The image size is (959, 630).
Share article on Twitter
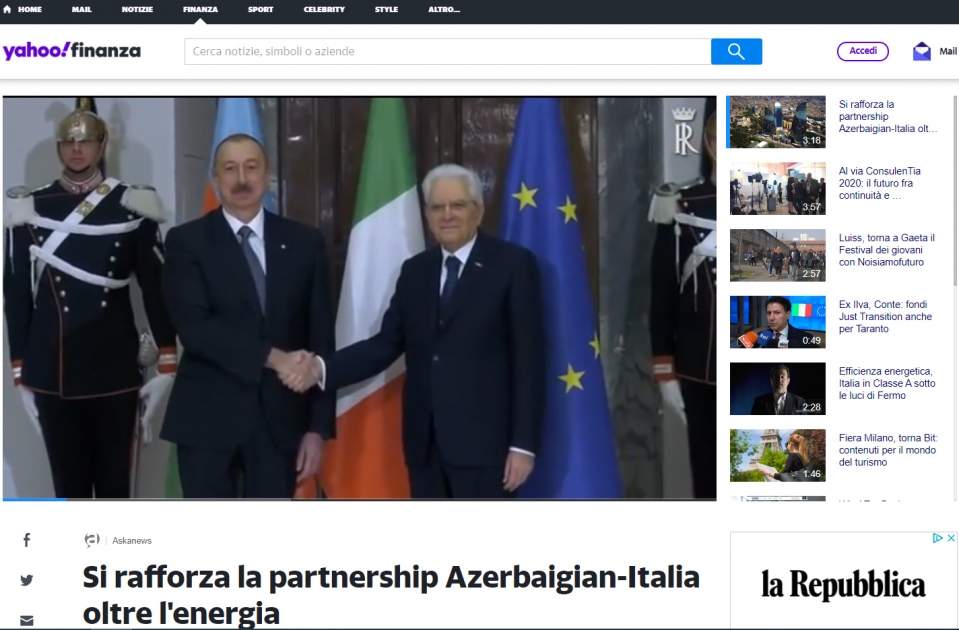[27, 580]
